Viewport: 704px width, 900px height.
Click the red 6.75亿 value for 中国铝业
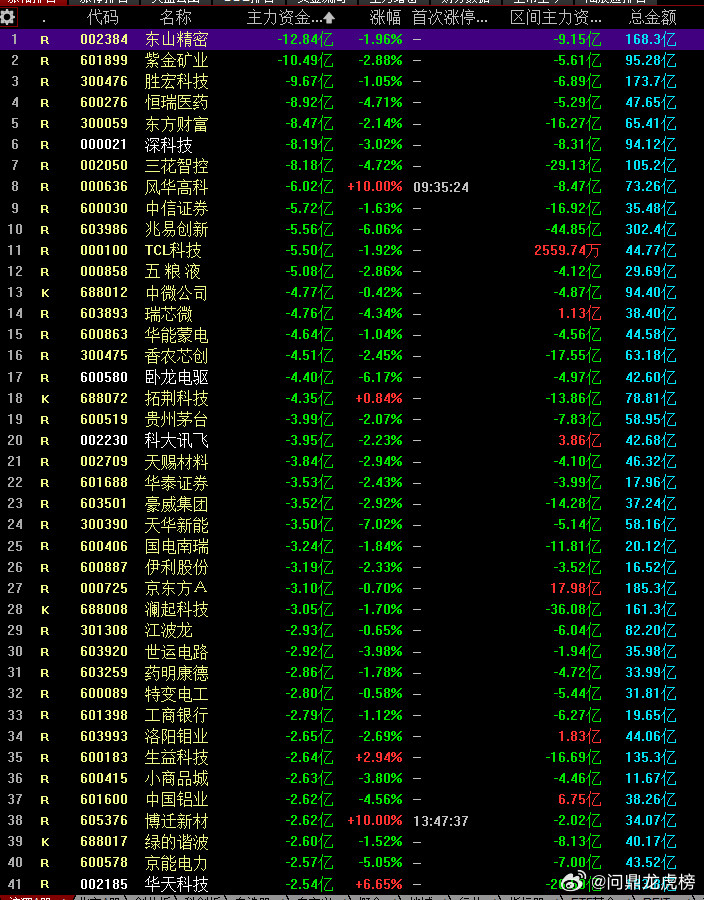[579, 800]
